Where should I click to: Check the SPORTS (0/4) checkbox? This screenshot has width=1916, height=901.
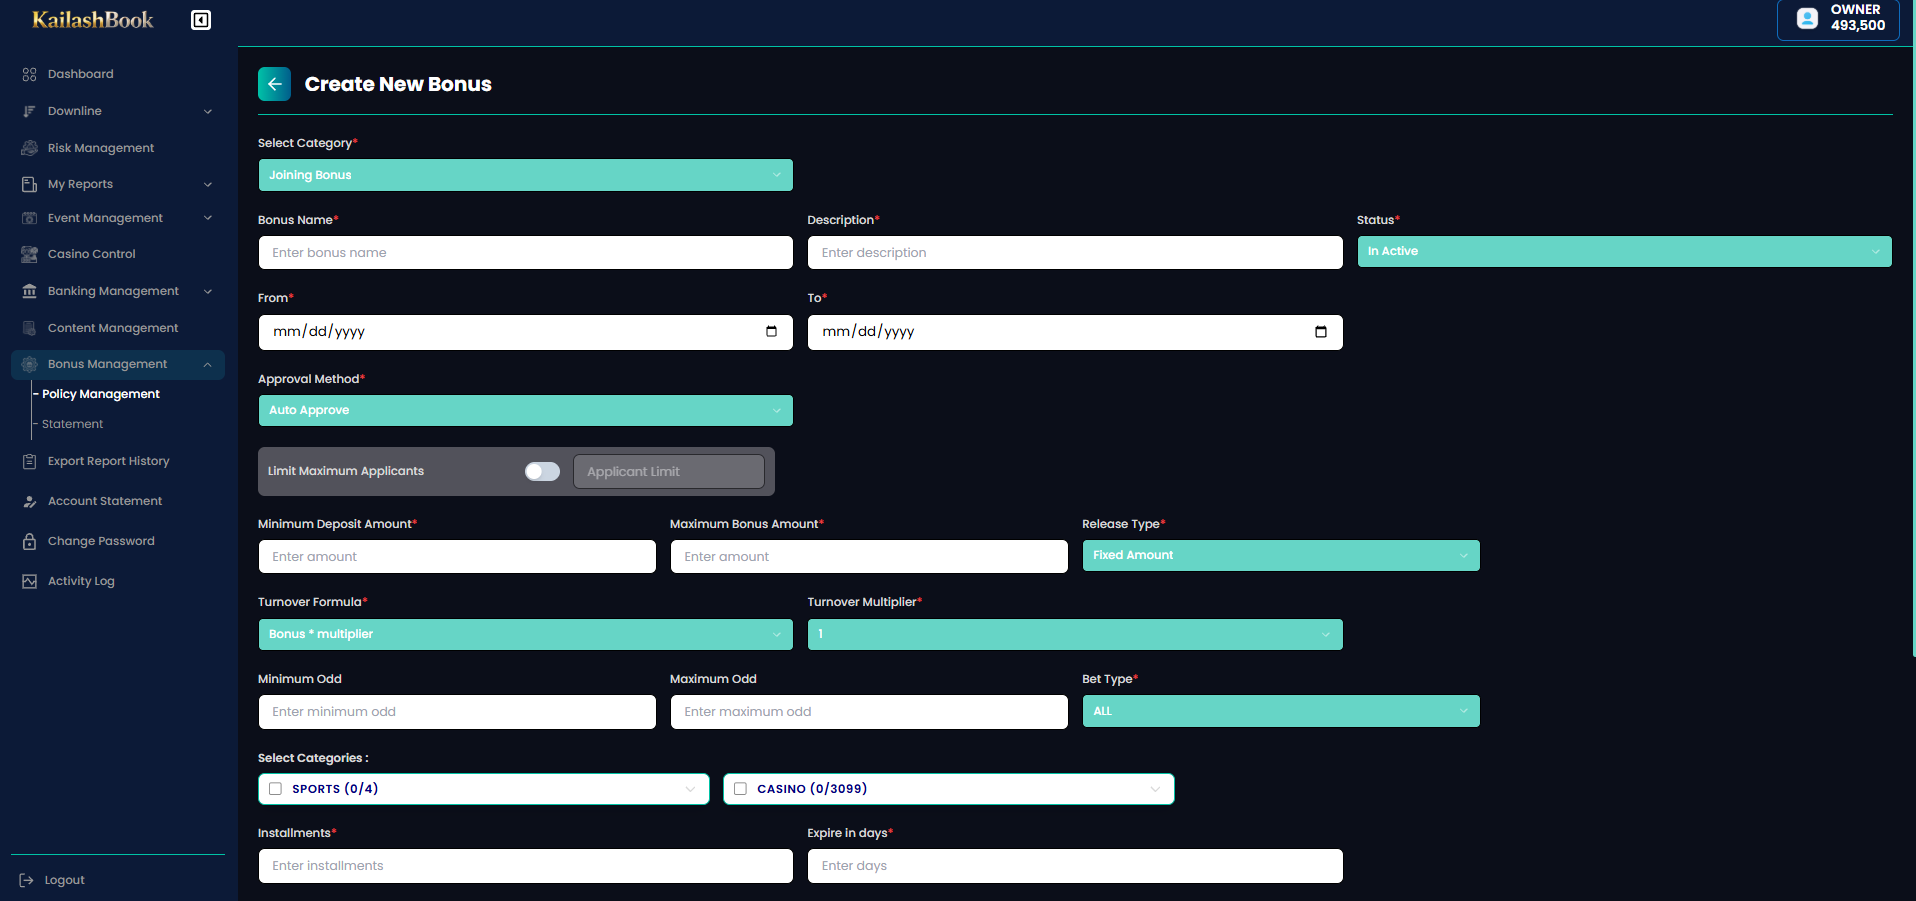(276, 789)
